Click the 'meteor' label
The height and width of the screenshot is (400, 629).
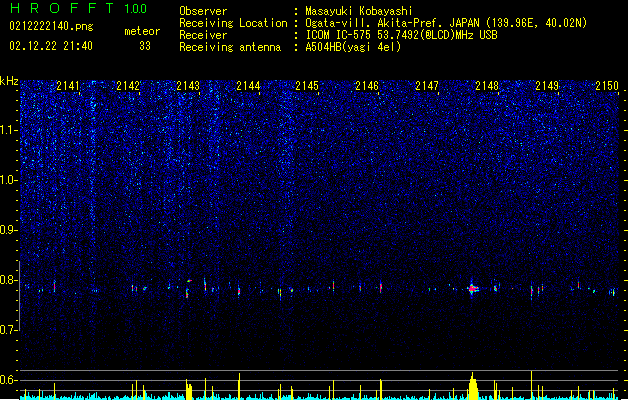point(142,31)
